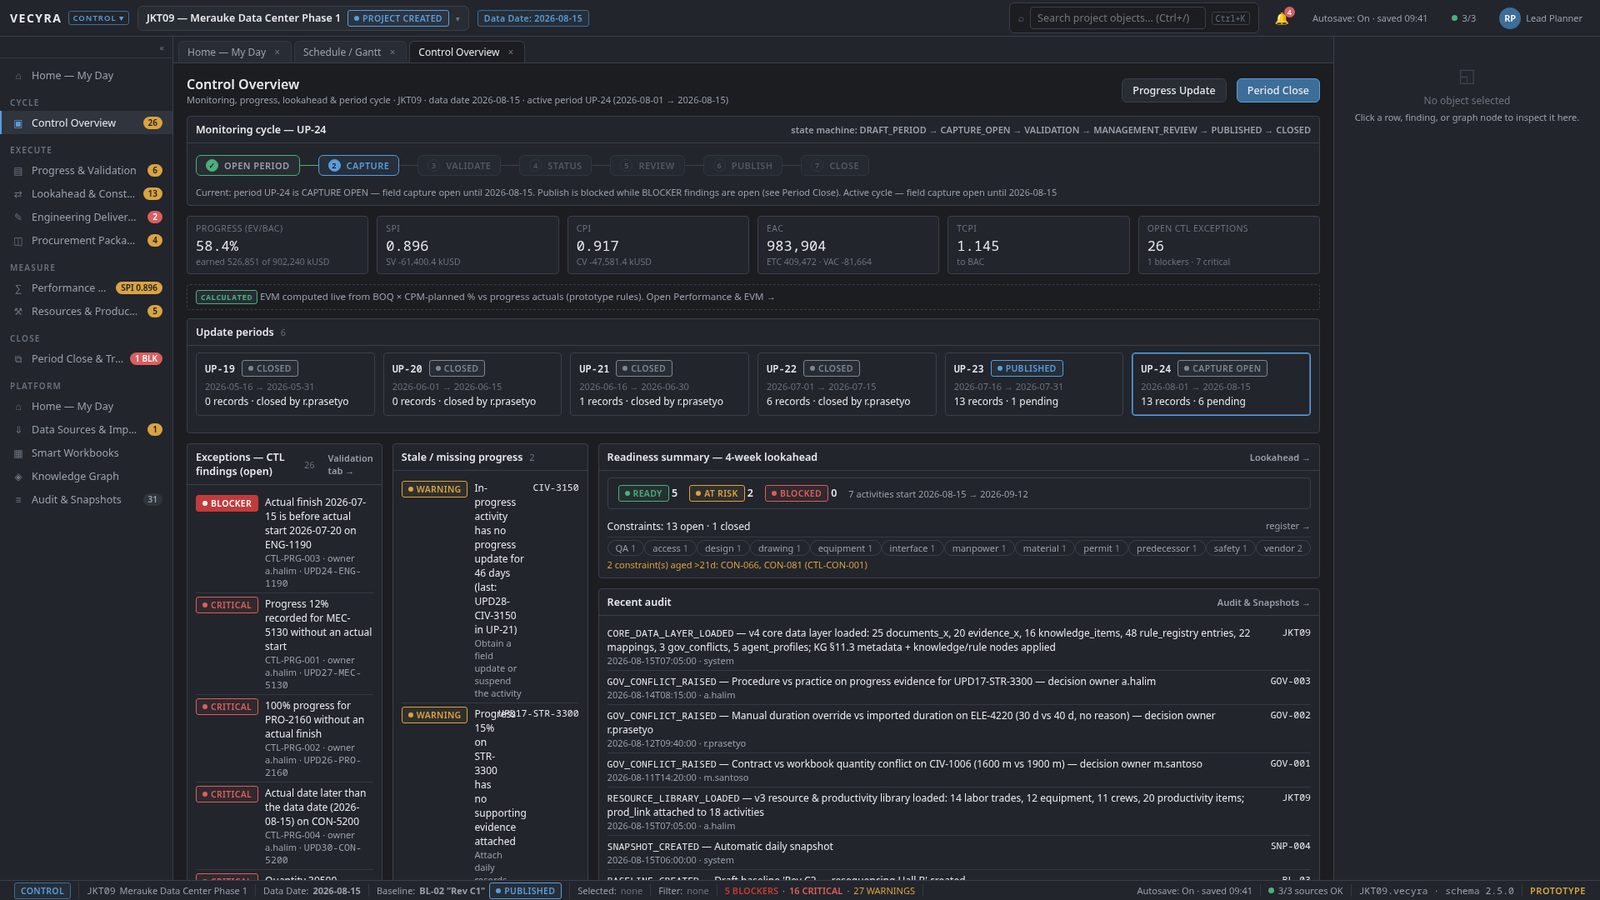Click the Lookahead & Constraints sidebar icon
The image size is (1600, 900).
coord(18,194)
